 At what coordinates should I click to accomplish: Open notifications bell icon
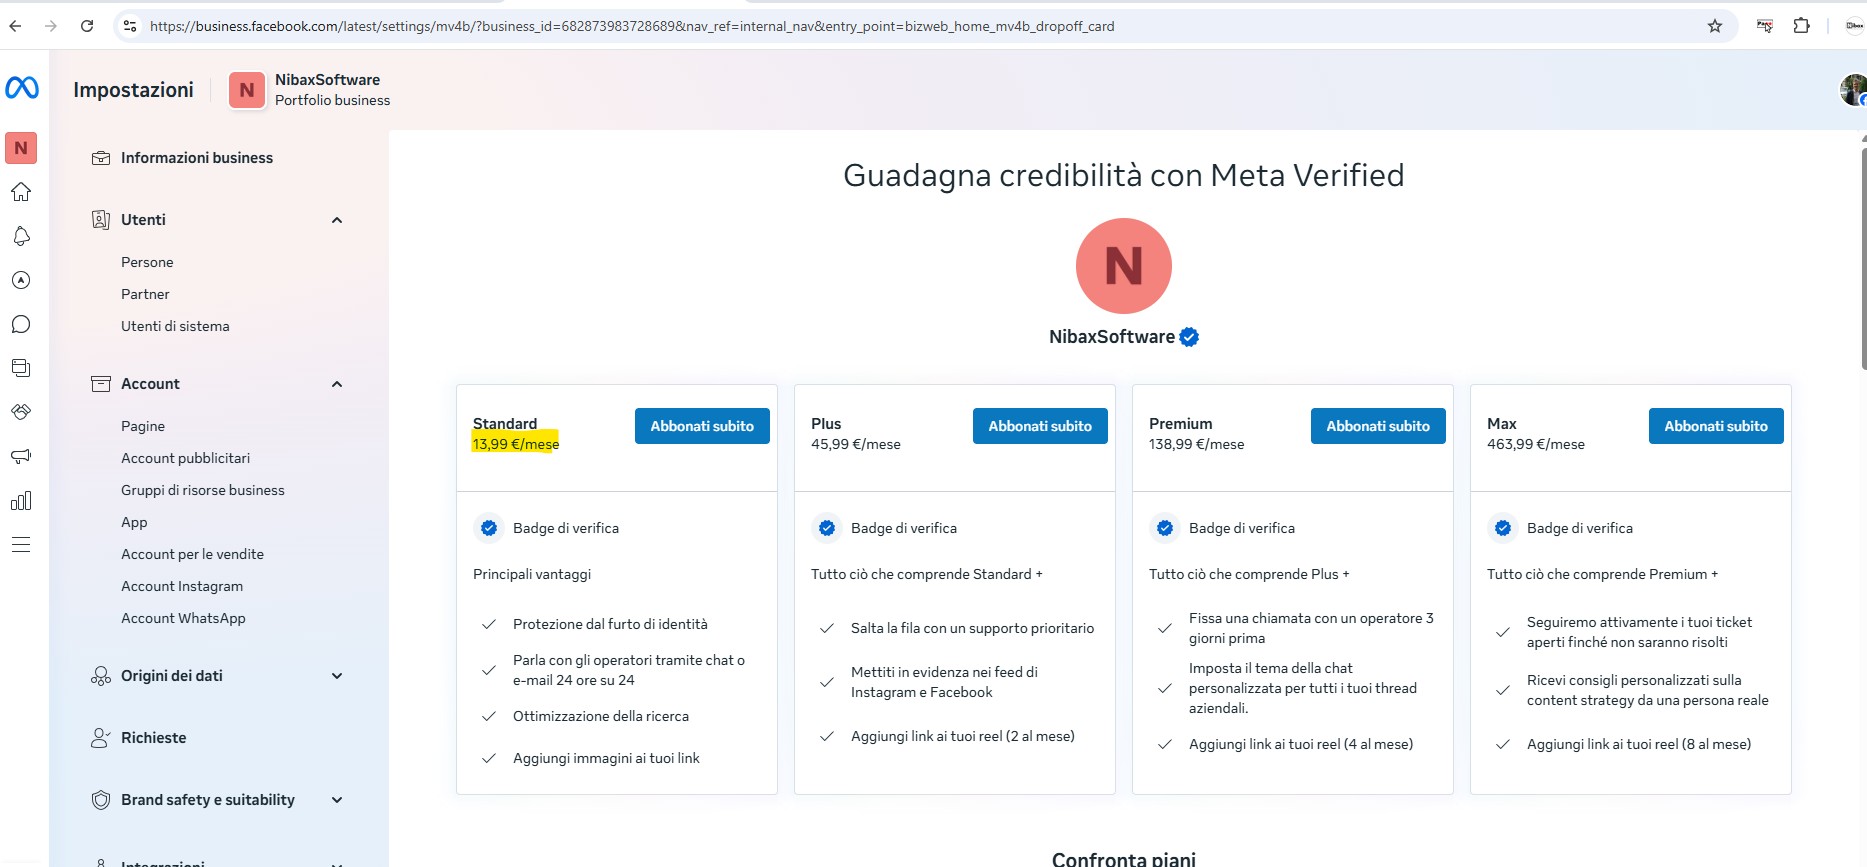(x=21, y=236)
